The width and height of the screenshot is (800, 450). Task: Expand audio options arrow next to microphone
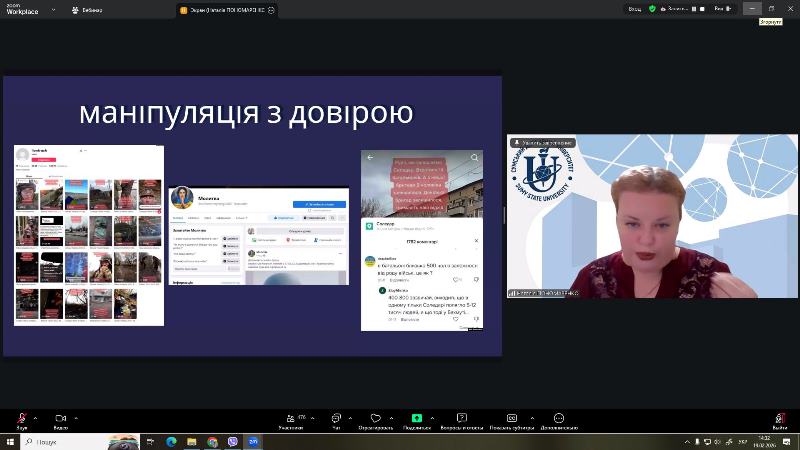(x=35, y=417)
